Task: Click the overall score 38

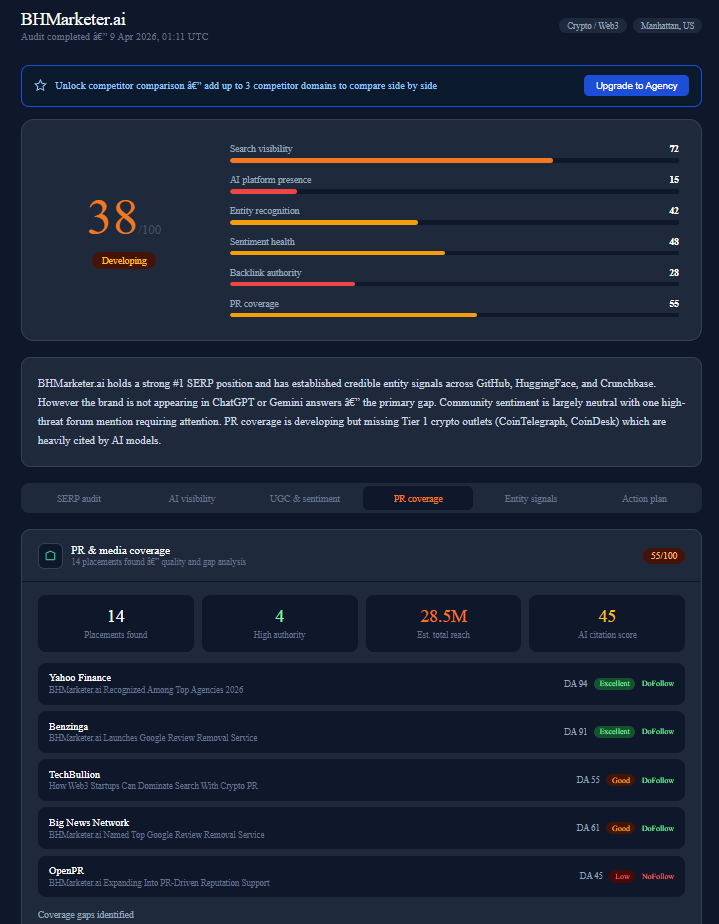Action: tap(113, 217)
